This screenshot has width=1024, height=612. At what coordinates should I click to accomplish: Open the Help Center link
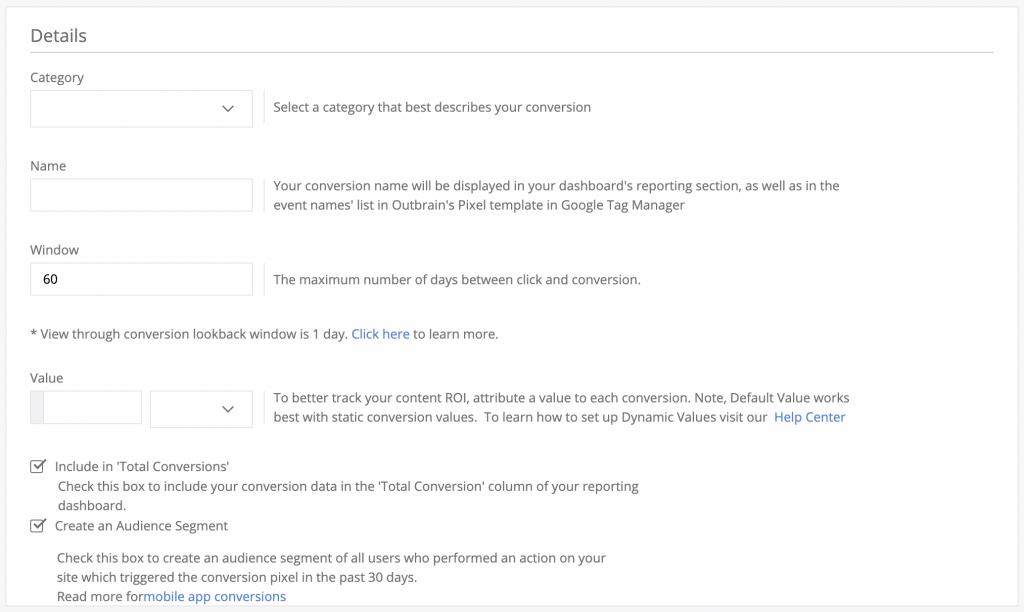pyautogui.click(x=809, y=417)
